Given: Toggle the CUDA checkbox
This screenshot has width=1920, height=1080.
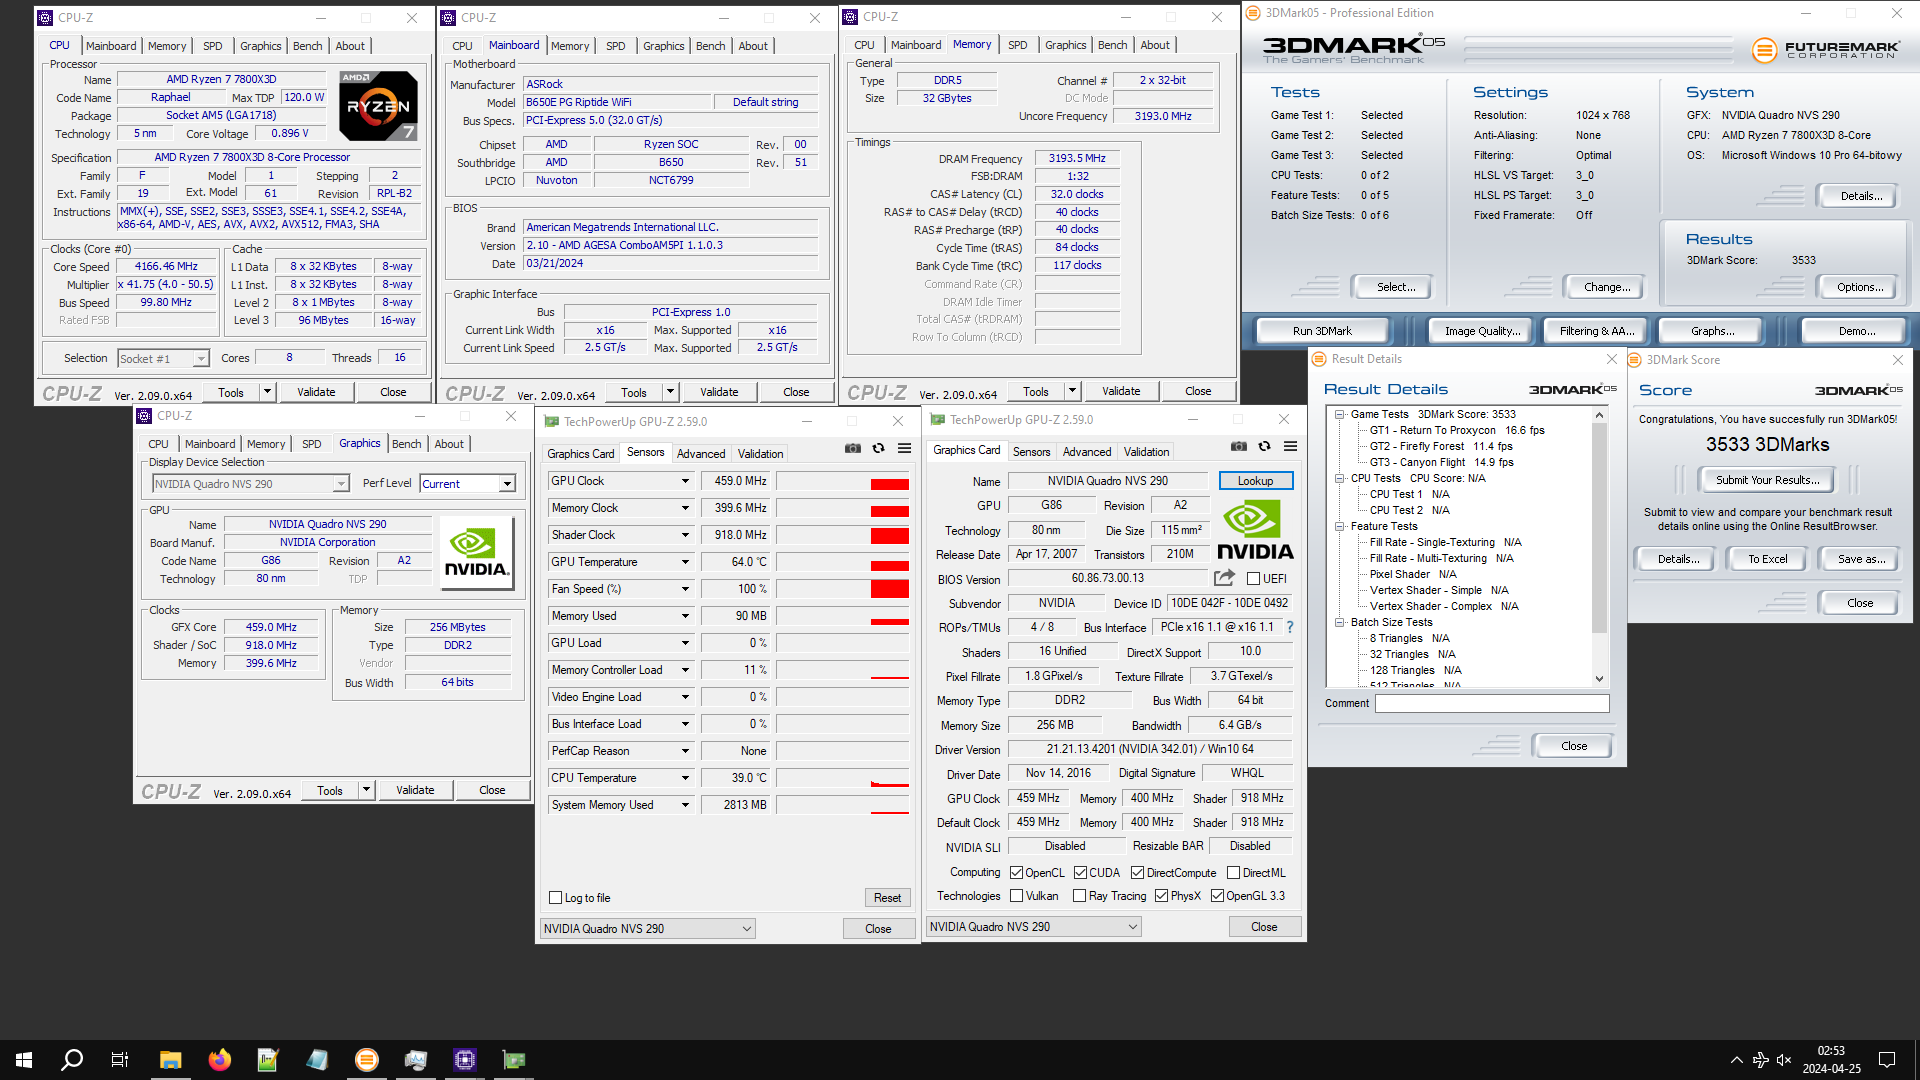Looking at the screenshot, I should pyautogui.click(x=1080, y=873).
